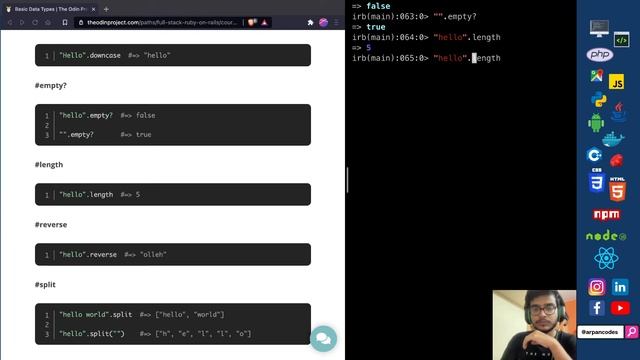Viewport: 640px width, 360px height.
Task: Click the green Android robot icon
Action: click(596, 122)
